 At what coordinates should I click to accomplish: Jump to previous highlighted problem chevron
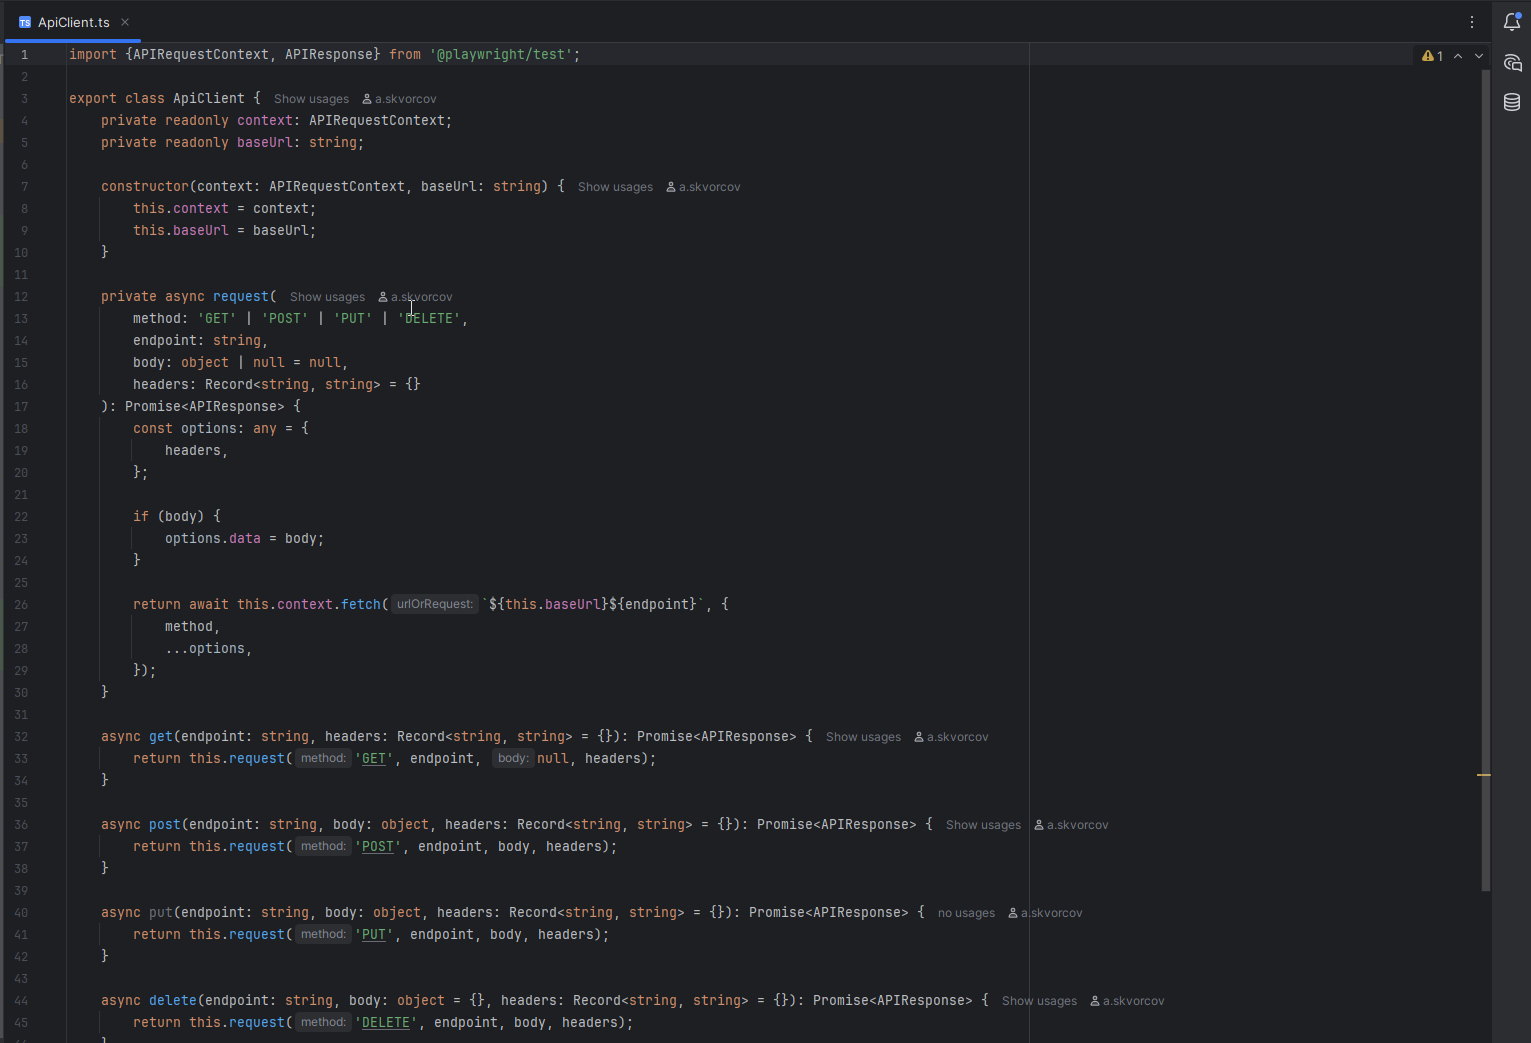point(1458,56)
